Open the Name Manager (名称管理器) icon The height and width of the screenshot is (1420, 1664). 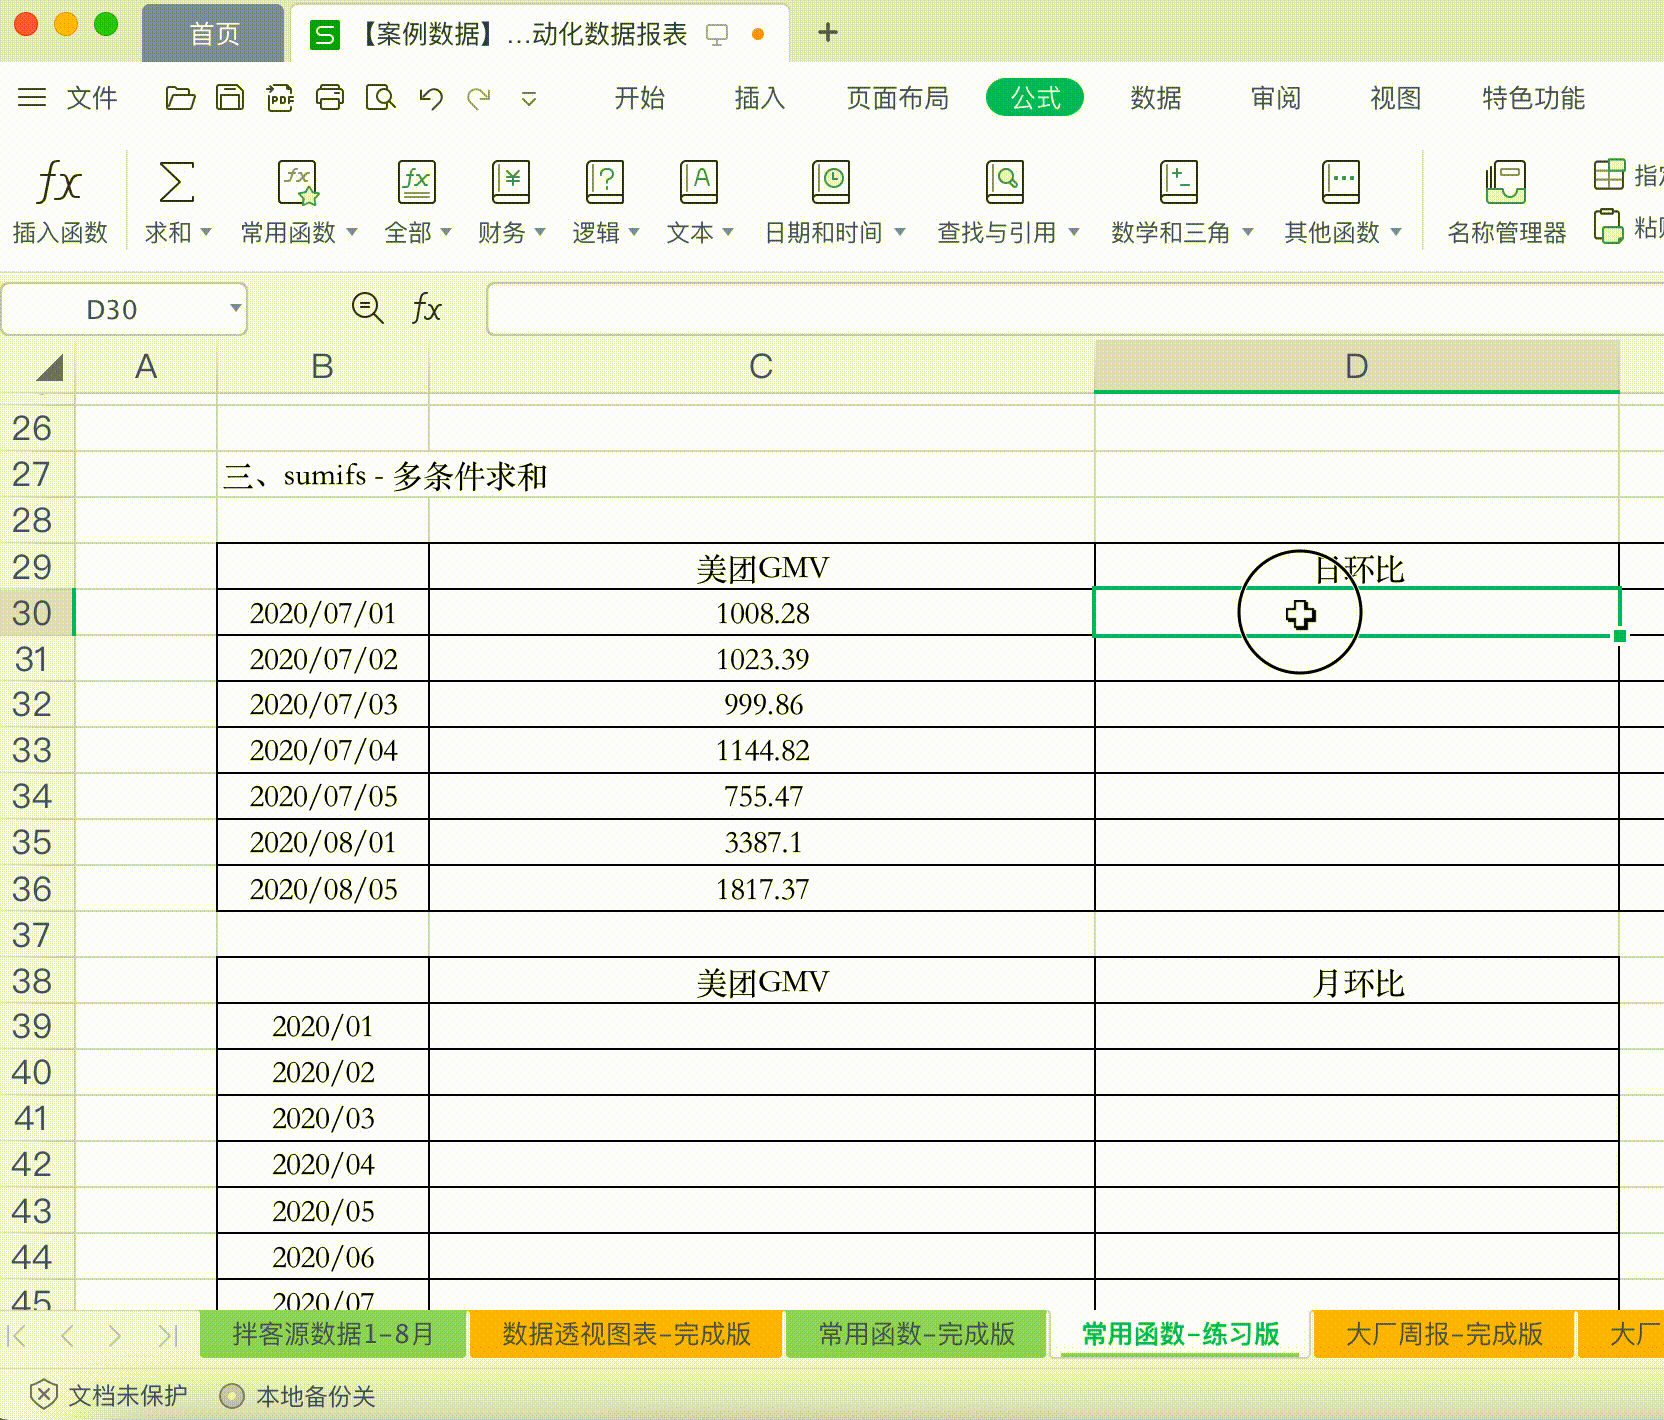[x=1506, y=183]
